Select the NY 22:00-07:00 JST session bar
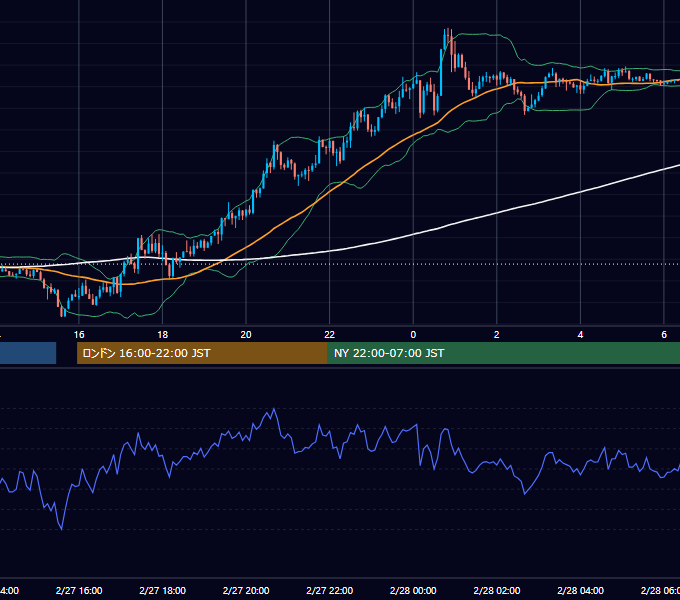This screenshot has width=680, height=600. click(x=503, y=353)
